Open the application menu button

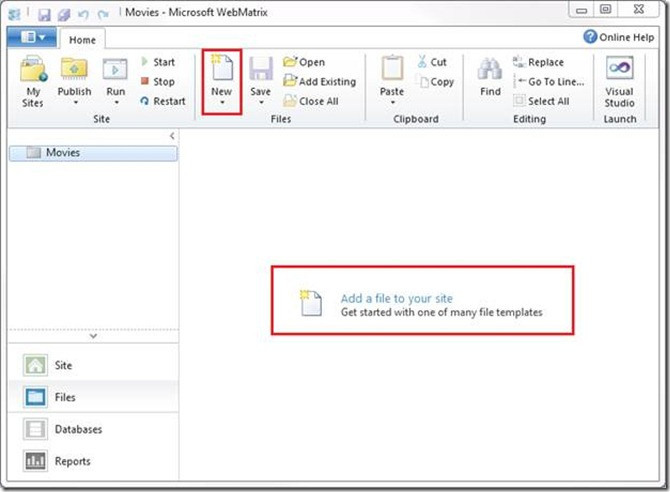(32, 37)
